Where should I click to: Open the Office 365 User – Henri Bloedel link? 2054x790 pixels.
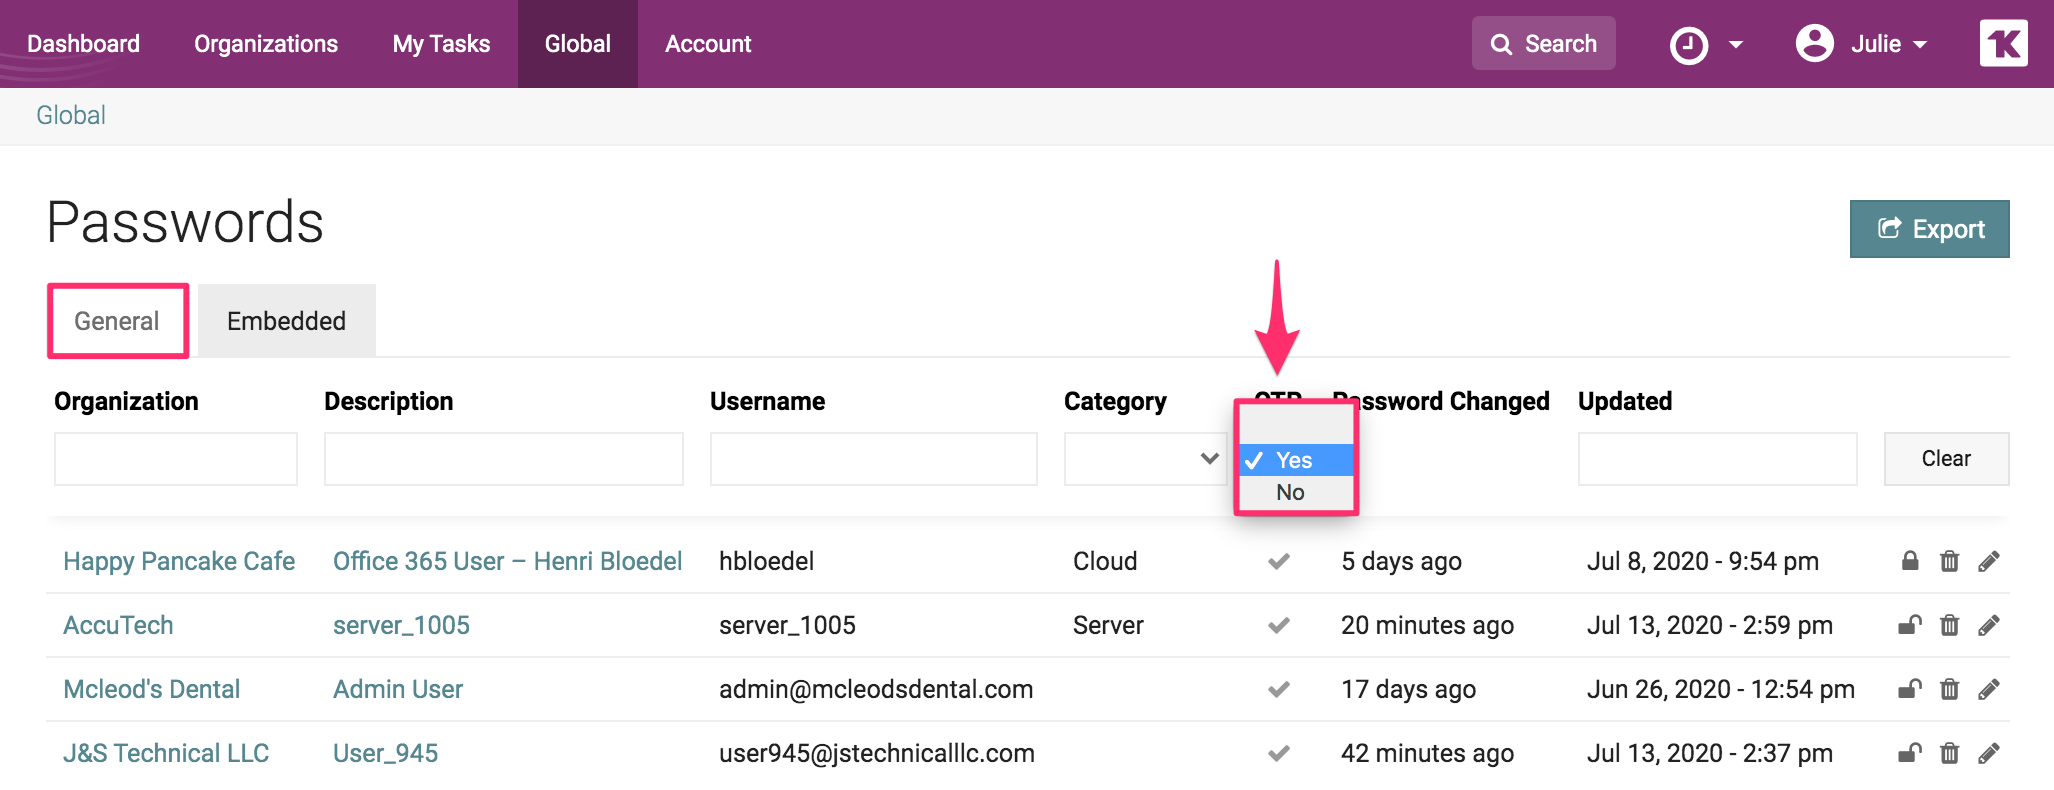pos(507,561)
